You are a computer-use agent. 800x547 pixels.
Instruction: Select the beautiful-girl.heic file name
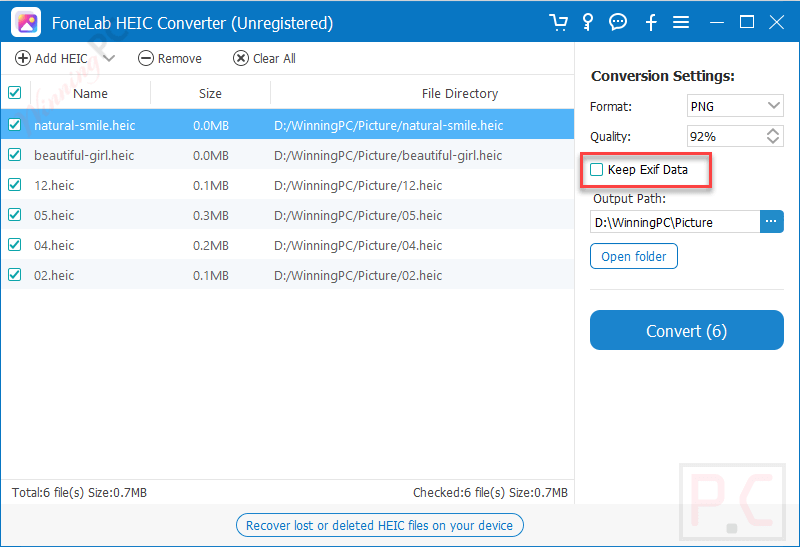pos(84,156)
